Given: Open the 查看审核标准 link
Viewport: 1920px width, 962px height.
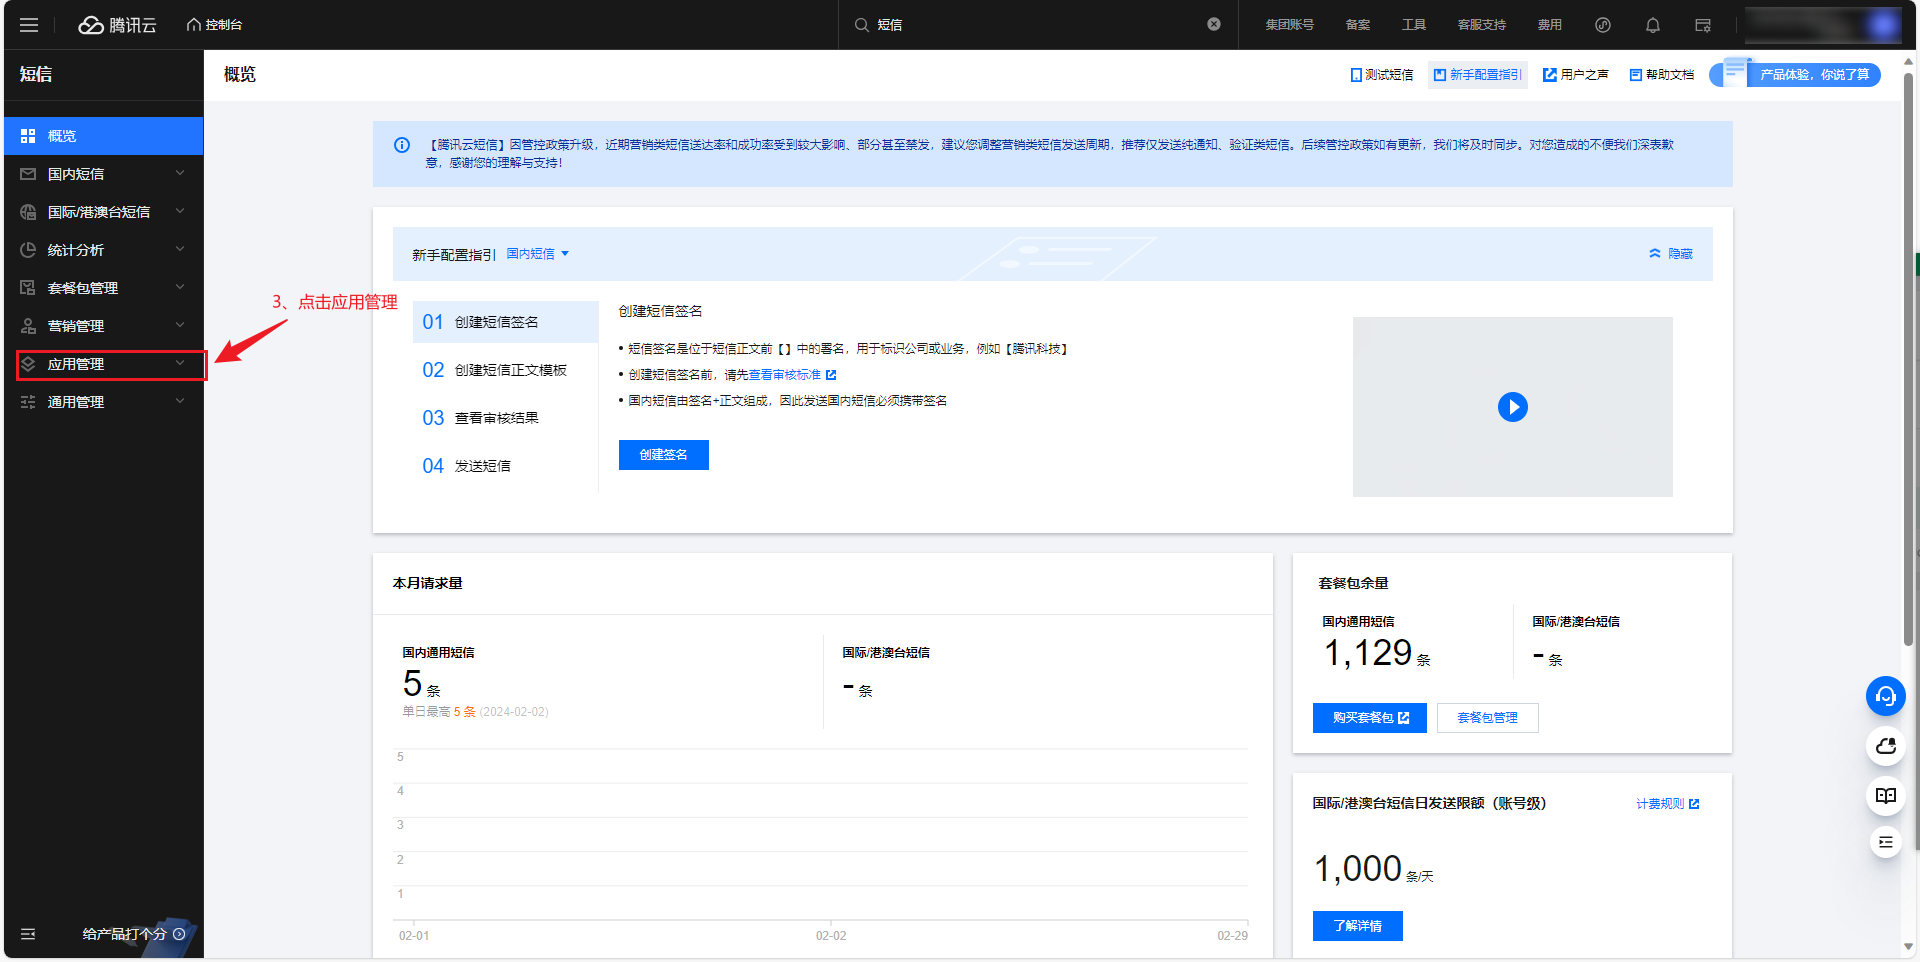Looking at the screenshot, I should [x=792, y=375].
